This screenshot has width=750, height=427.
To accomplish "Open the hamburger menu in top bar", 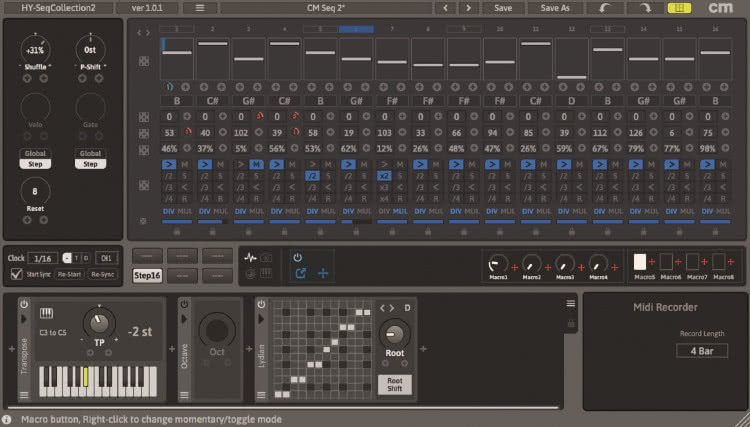I will click(200, 7).
